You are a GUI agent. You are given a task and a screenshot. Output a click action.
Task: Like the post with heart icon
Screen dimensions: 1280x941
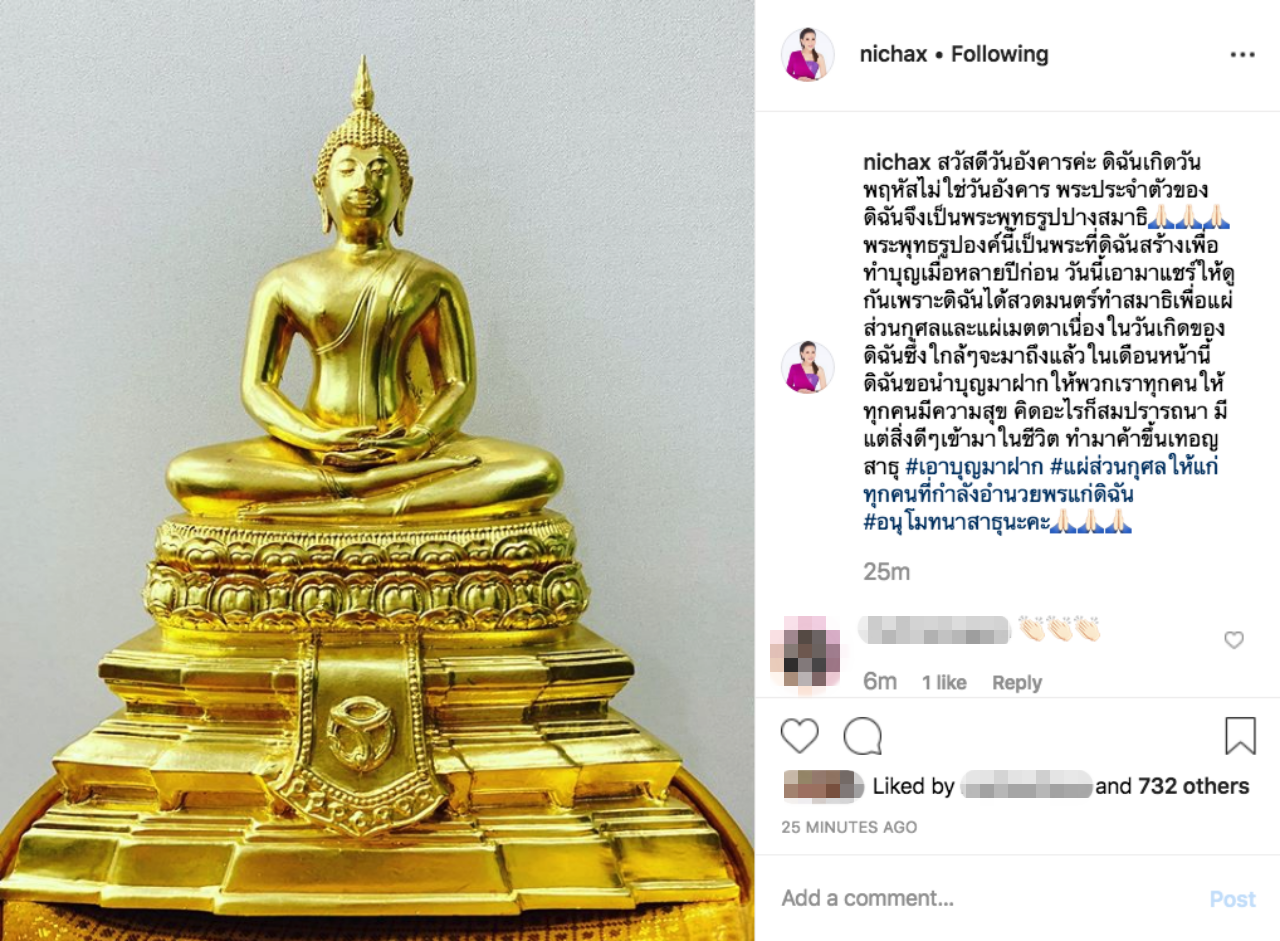(x=800, y=736)
